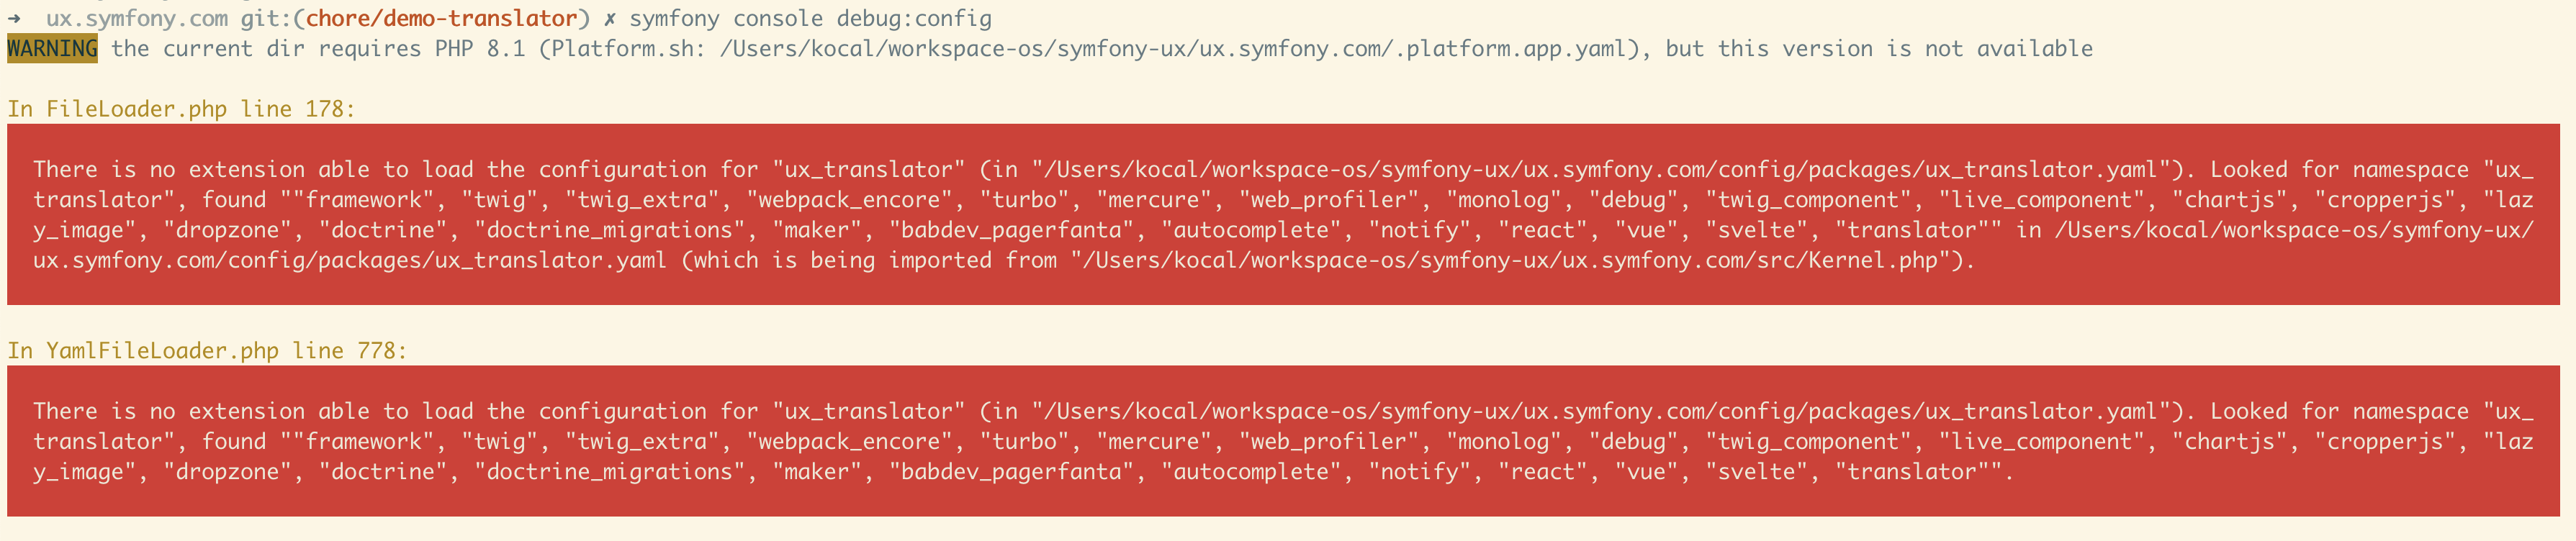Click the command 'symfony console debug:config'
Viewport: 2576px width, 541px height.
(811, 19)
